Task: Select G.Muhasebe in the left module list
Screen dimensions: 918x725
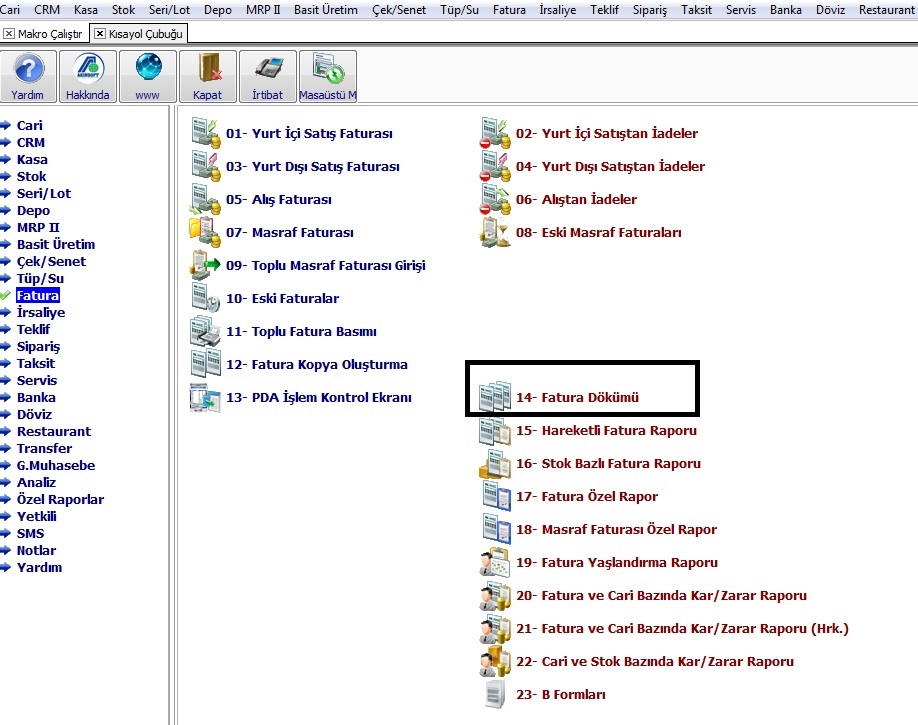Action: pos(56,465)
